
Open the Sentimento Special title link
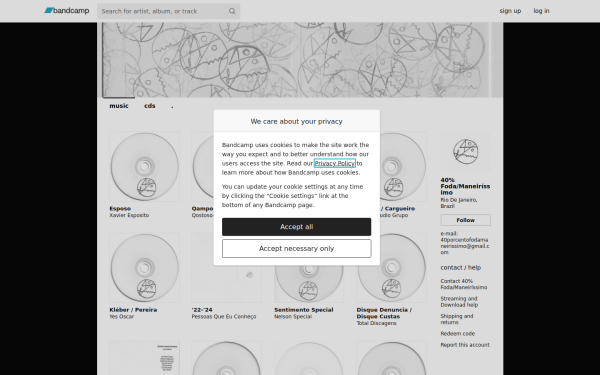pos(304,310)
